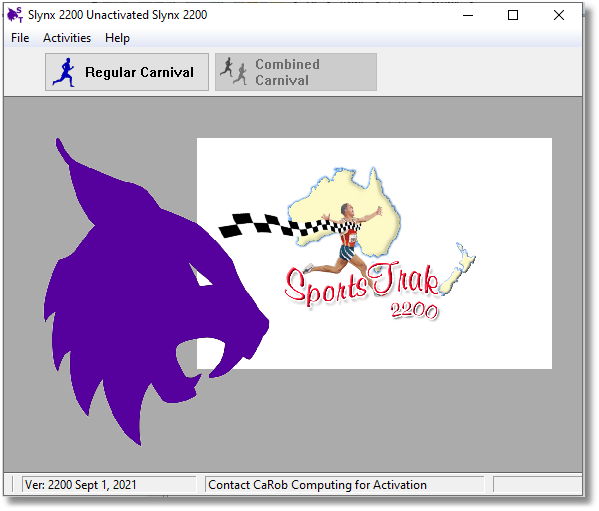Click the two grey runners icon
599x511 pixels.
[234, 71]
